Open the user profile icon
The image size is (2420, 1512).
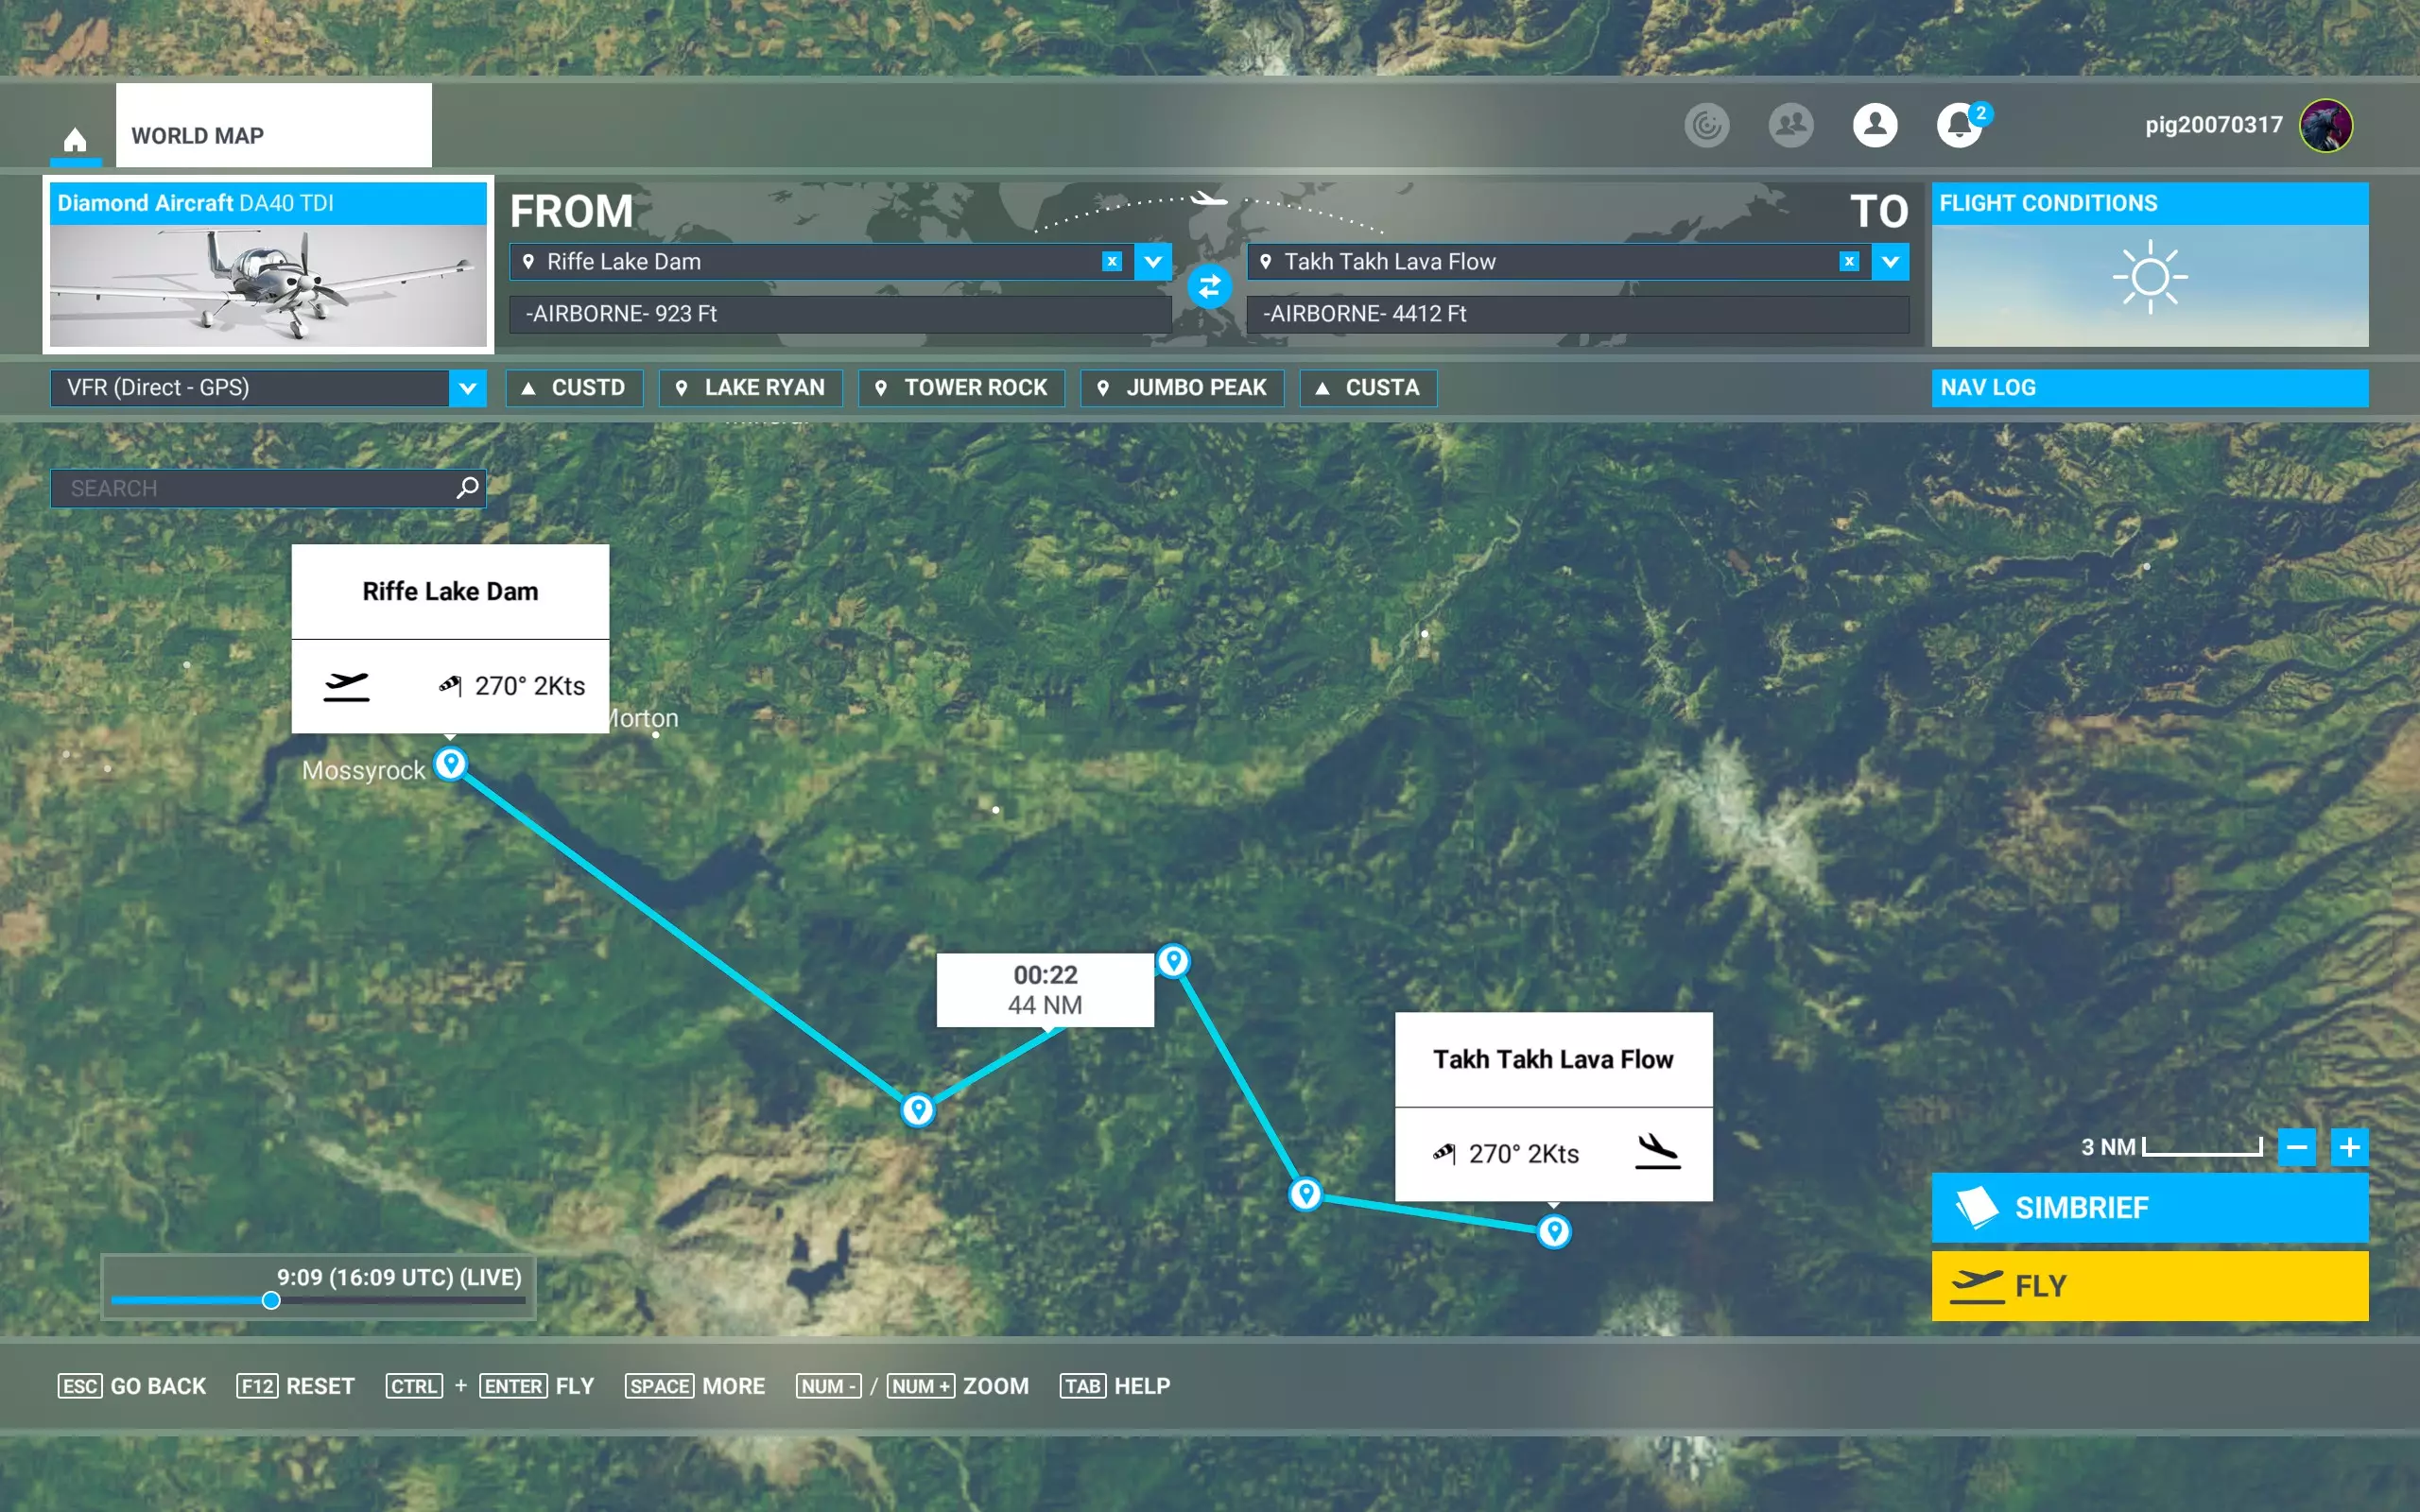pyautogui.click(x=1874, y=126)
